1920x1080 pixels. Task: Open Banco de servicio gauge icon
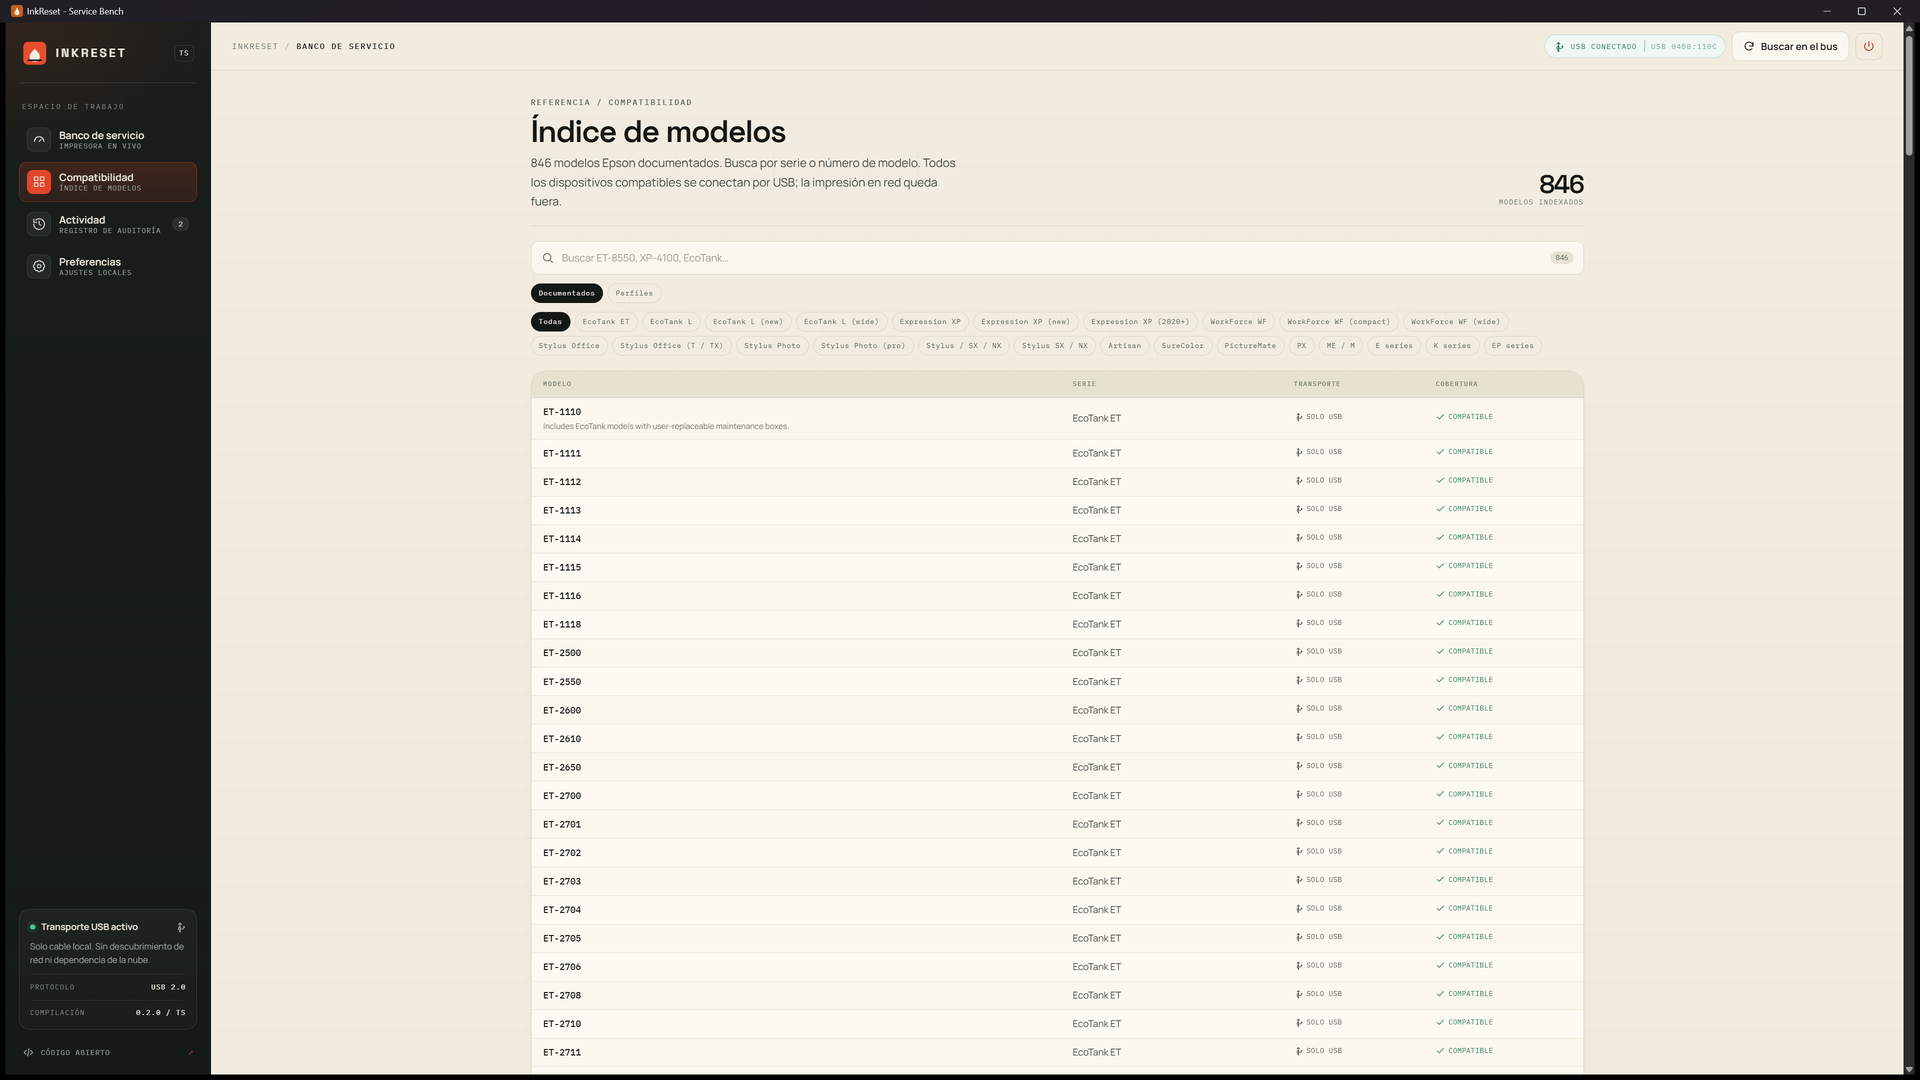coord(39,140)
